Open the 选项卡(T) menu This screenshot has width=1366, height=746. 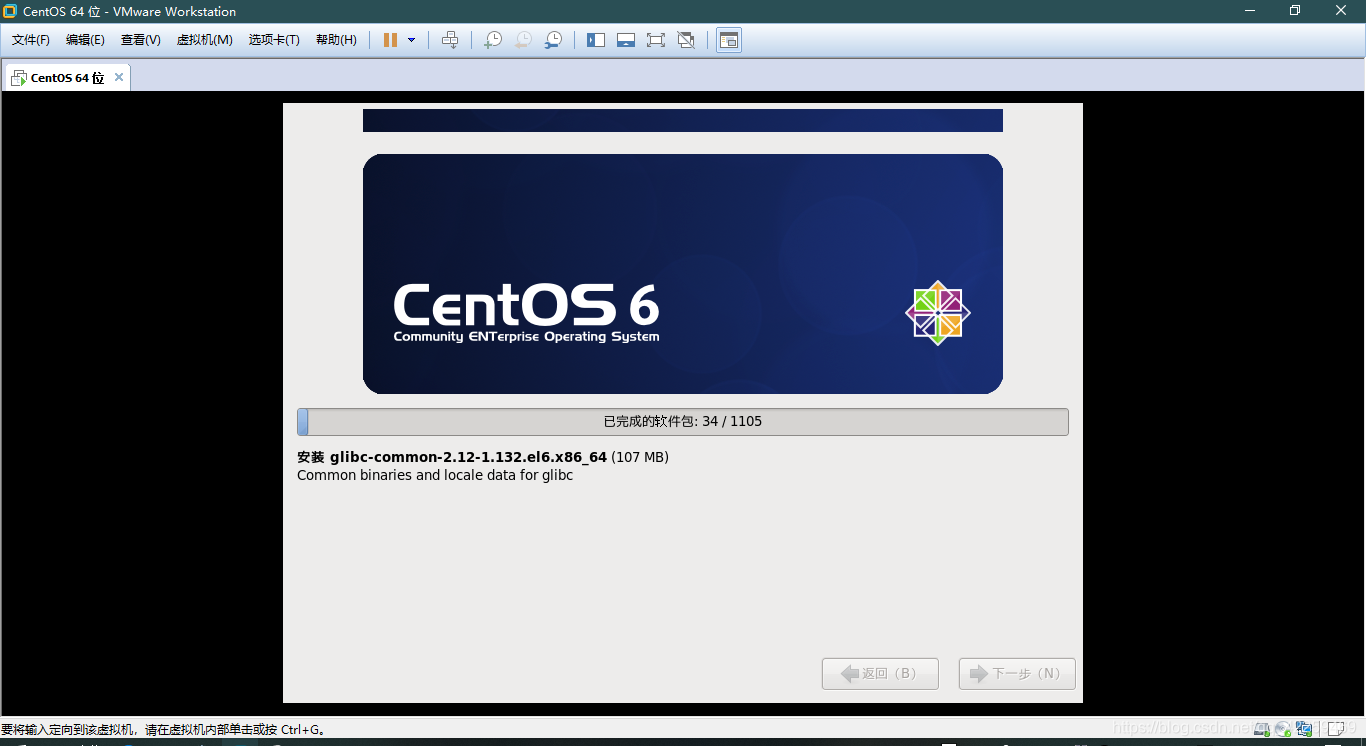274,40
